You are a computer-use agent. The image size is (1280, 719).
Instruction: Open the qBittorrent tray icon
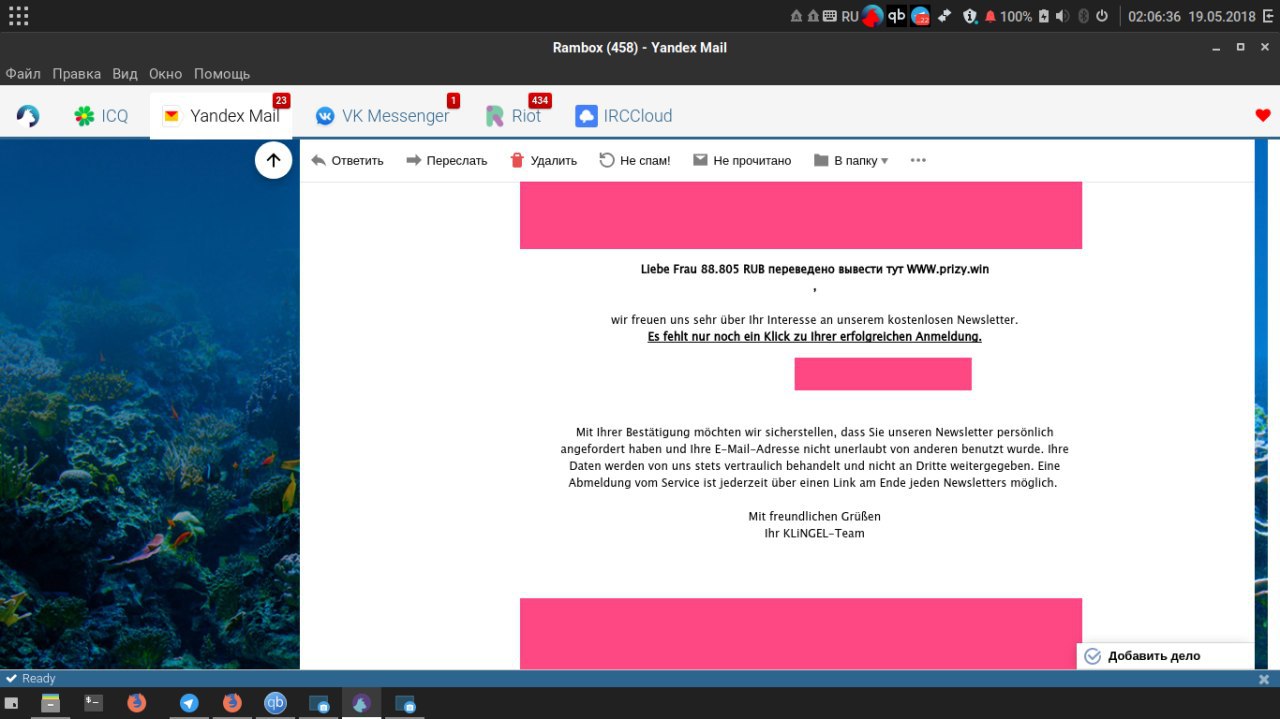pos(897,16)
